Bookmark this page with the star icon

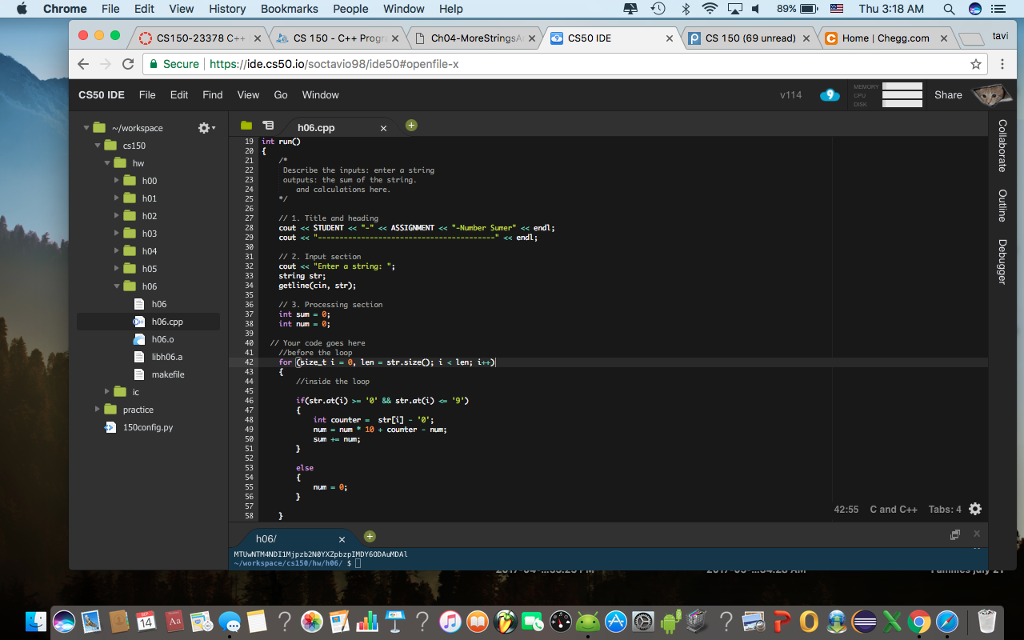coord(976,64)
